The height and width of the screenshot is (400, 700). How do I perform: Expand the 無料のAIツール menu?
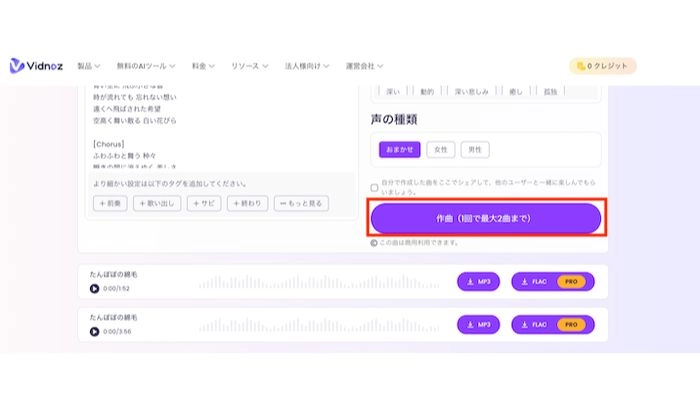pos(146,66)
